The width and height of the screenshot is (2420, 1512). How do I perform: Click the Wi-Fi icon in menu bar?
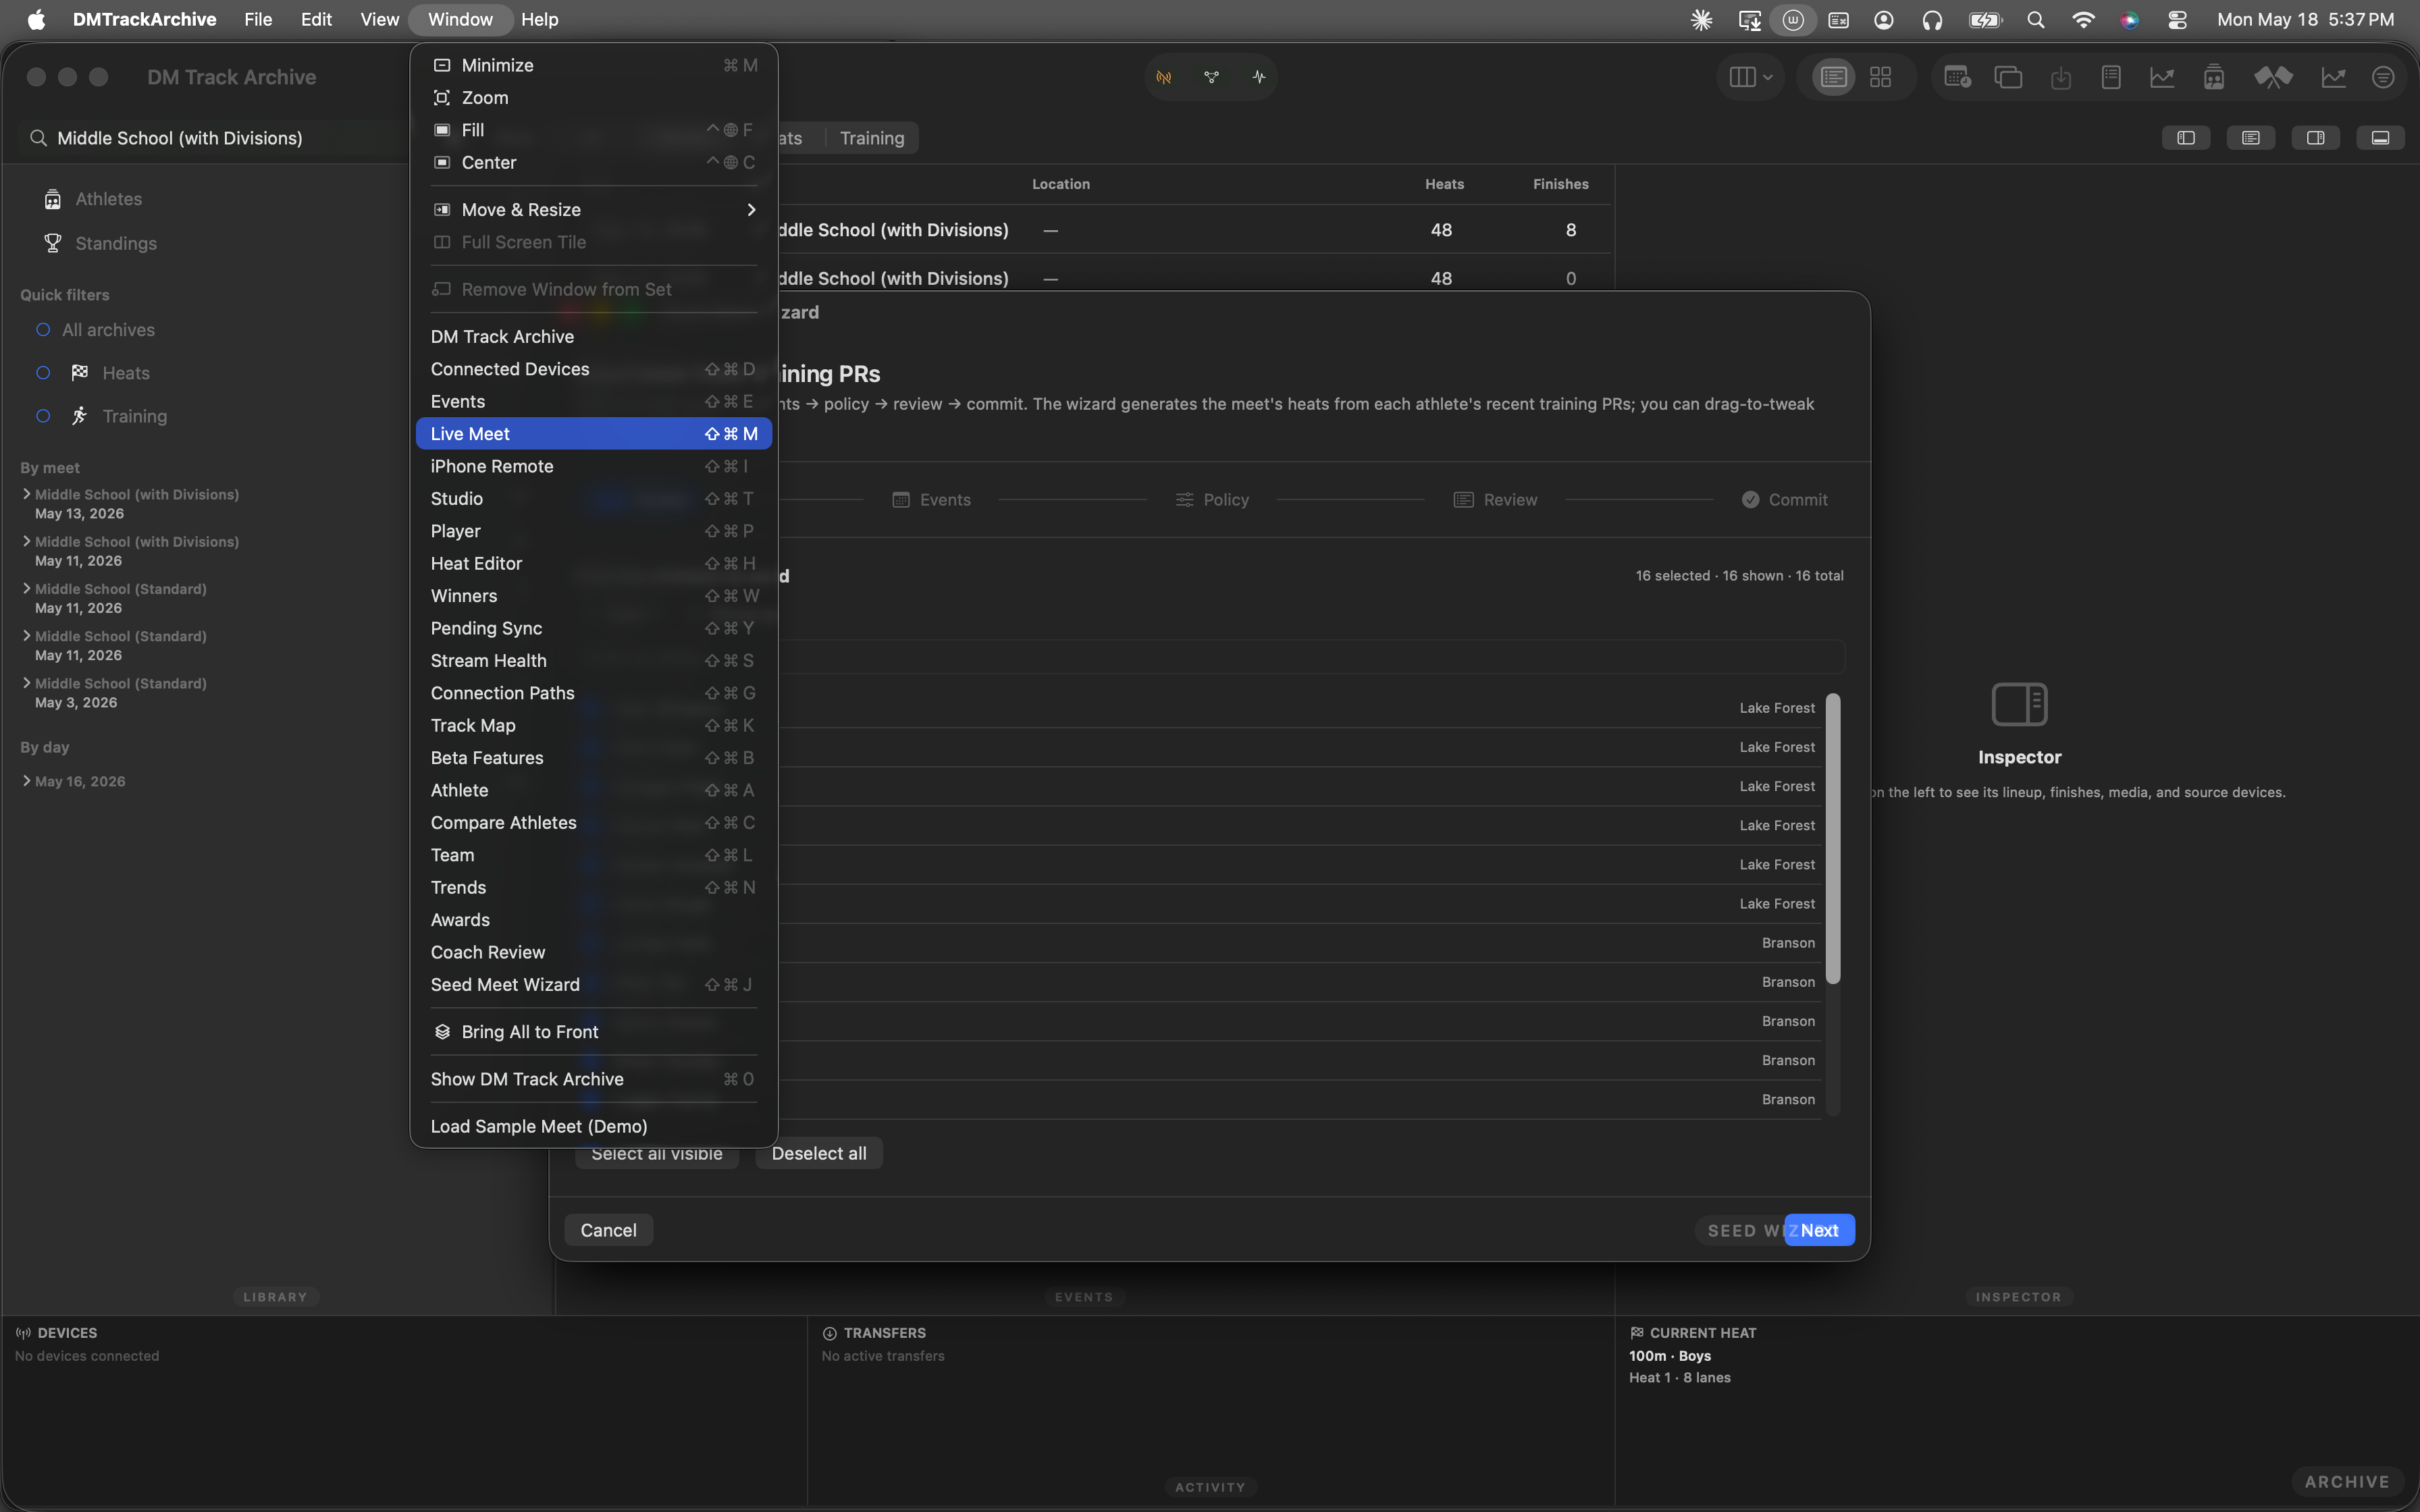2083,20
